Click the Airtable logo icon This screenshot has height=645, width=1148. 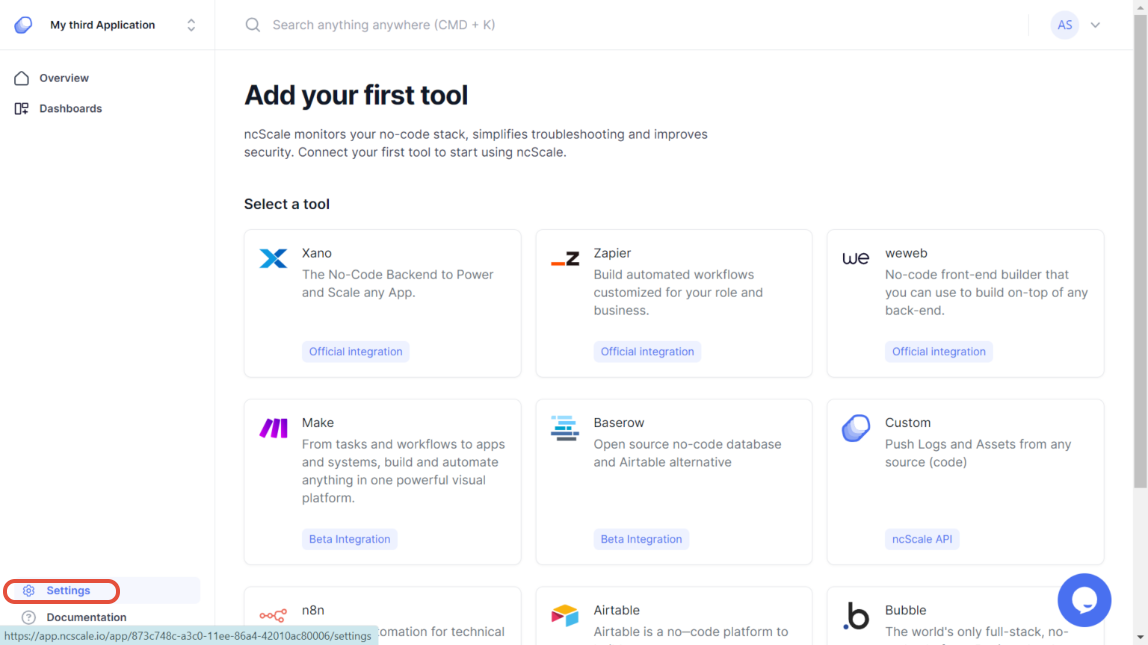tap(565, 616)
